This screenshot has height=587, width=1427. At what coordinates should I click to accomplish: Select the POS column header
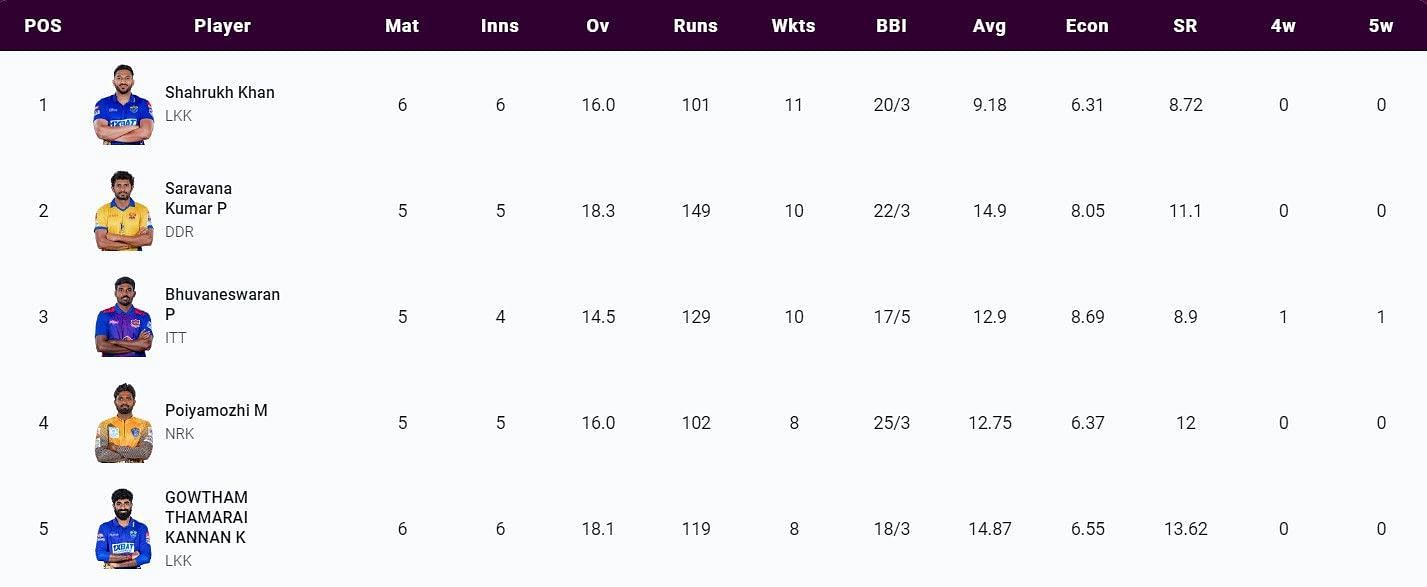(x=43, y=26)
